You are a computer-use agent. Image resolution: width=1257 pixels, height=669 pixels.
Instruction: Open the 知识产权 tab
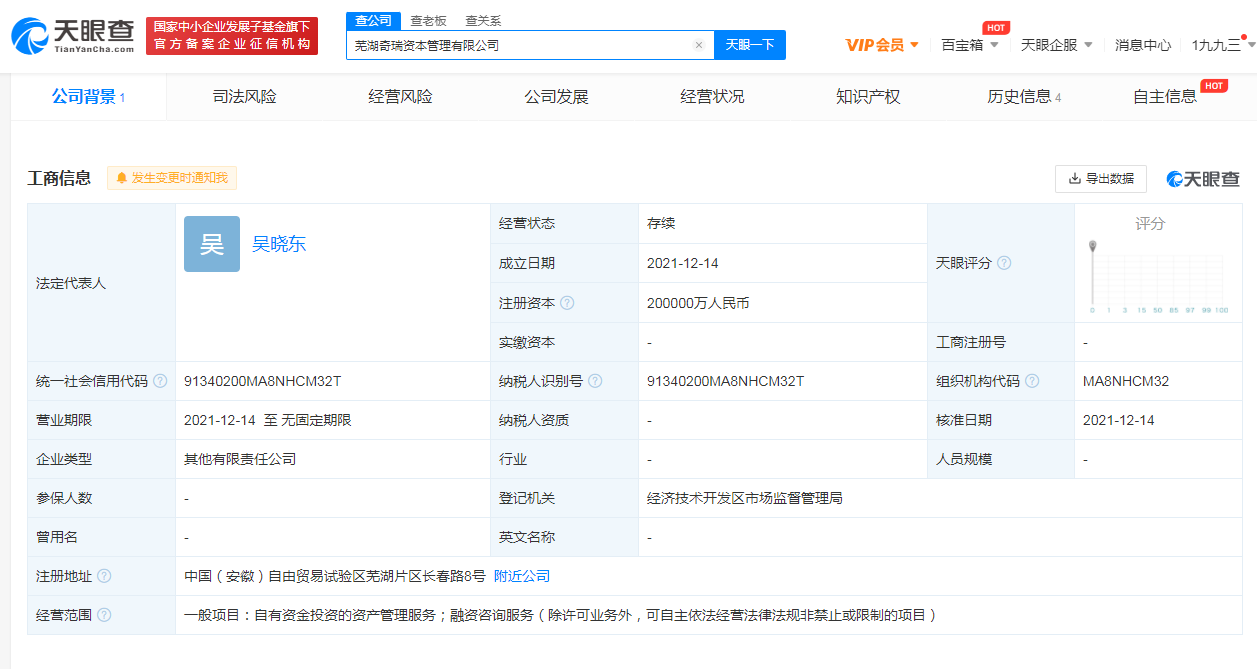click(x=868, y=97)
